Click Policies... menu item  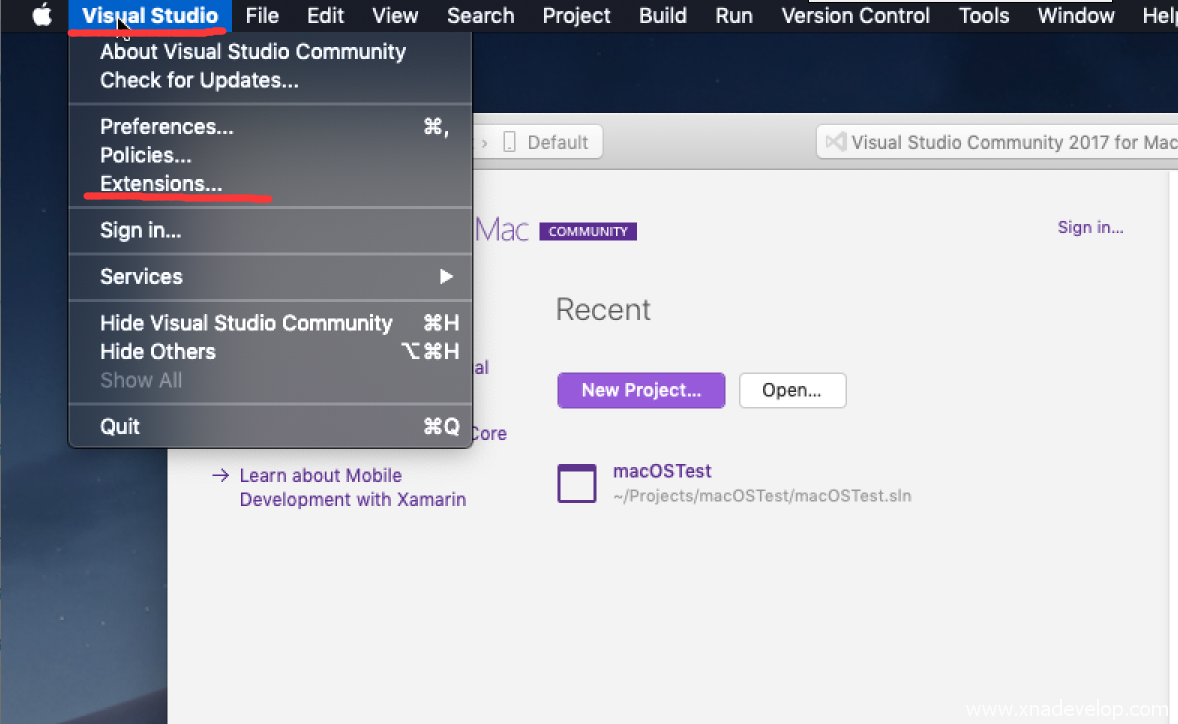[145, 155]
